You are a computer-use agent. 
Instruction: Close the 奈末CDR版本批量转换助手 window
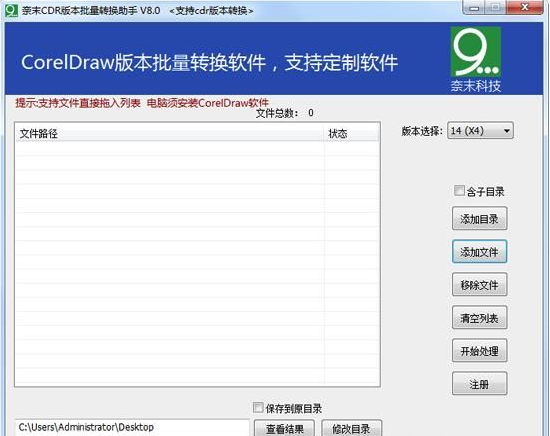click(525, 7)
